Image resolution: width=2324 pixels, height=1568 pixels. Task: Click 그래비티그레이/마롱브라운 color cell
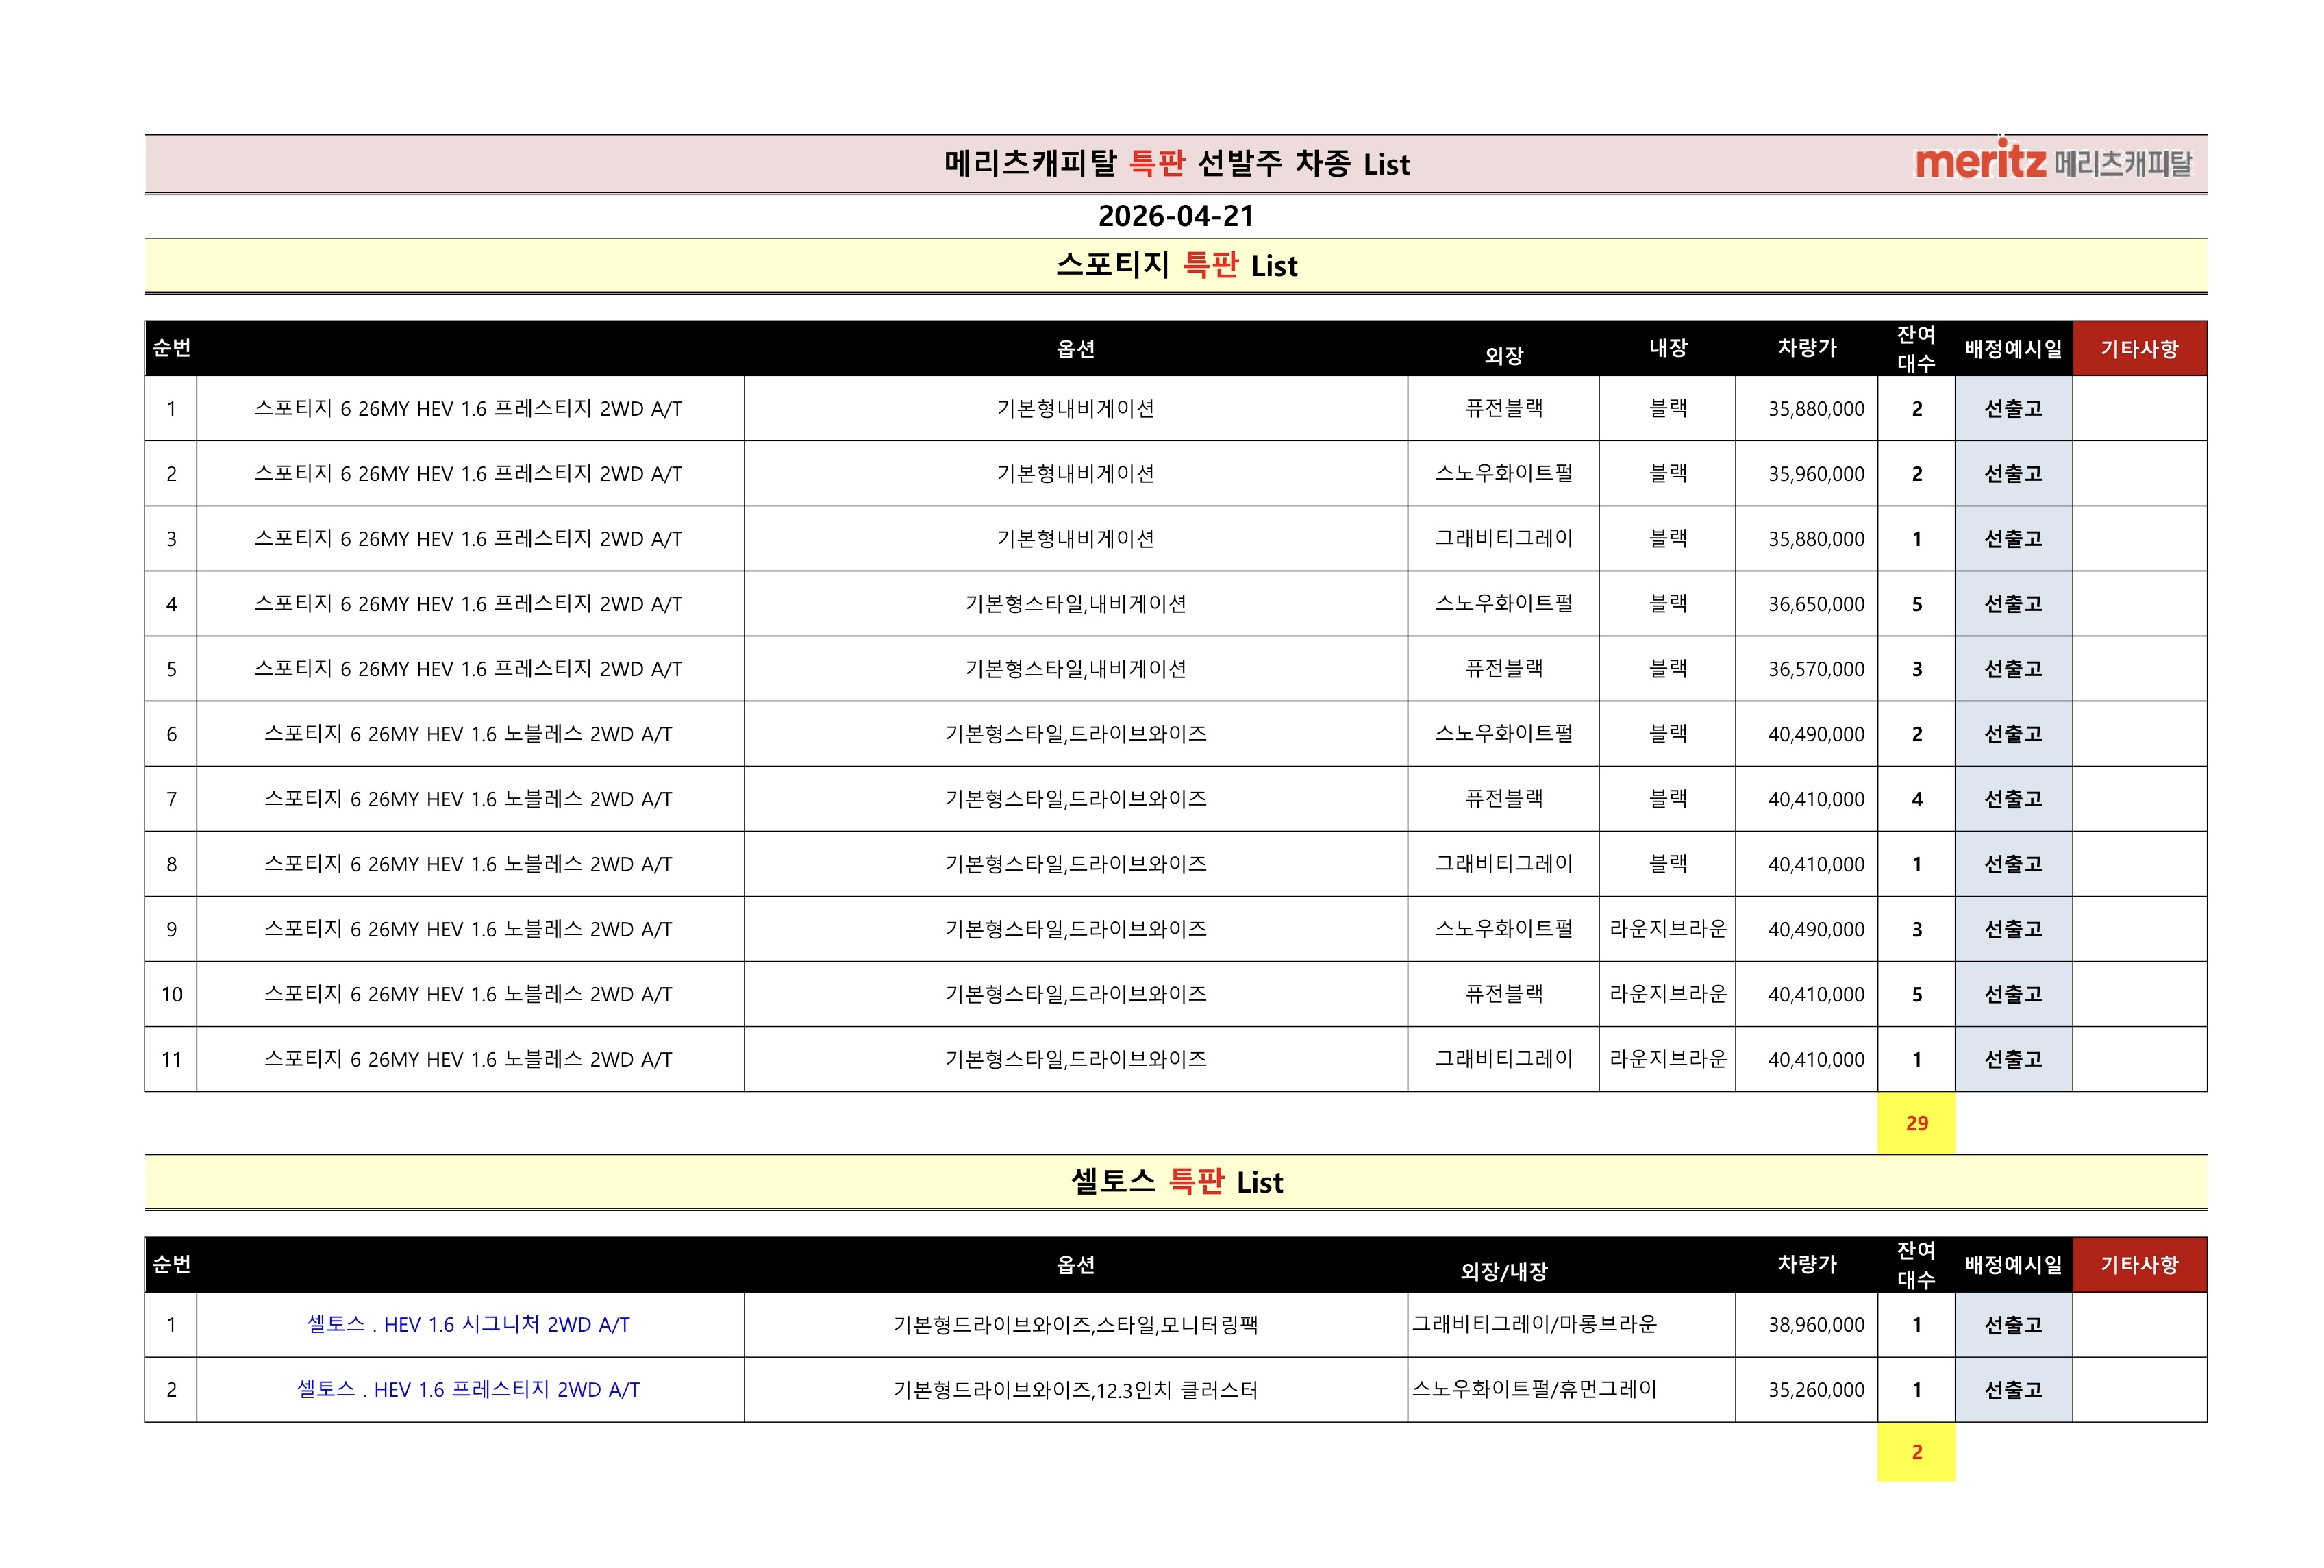[x=1534, y=1324]
